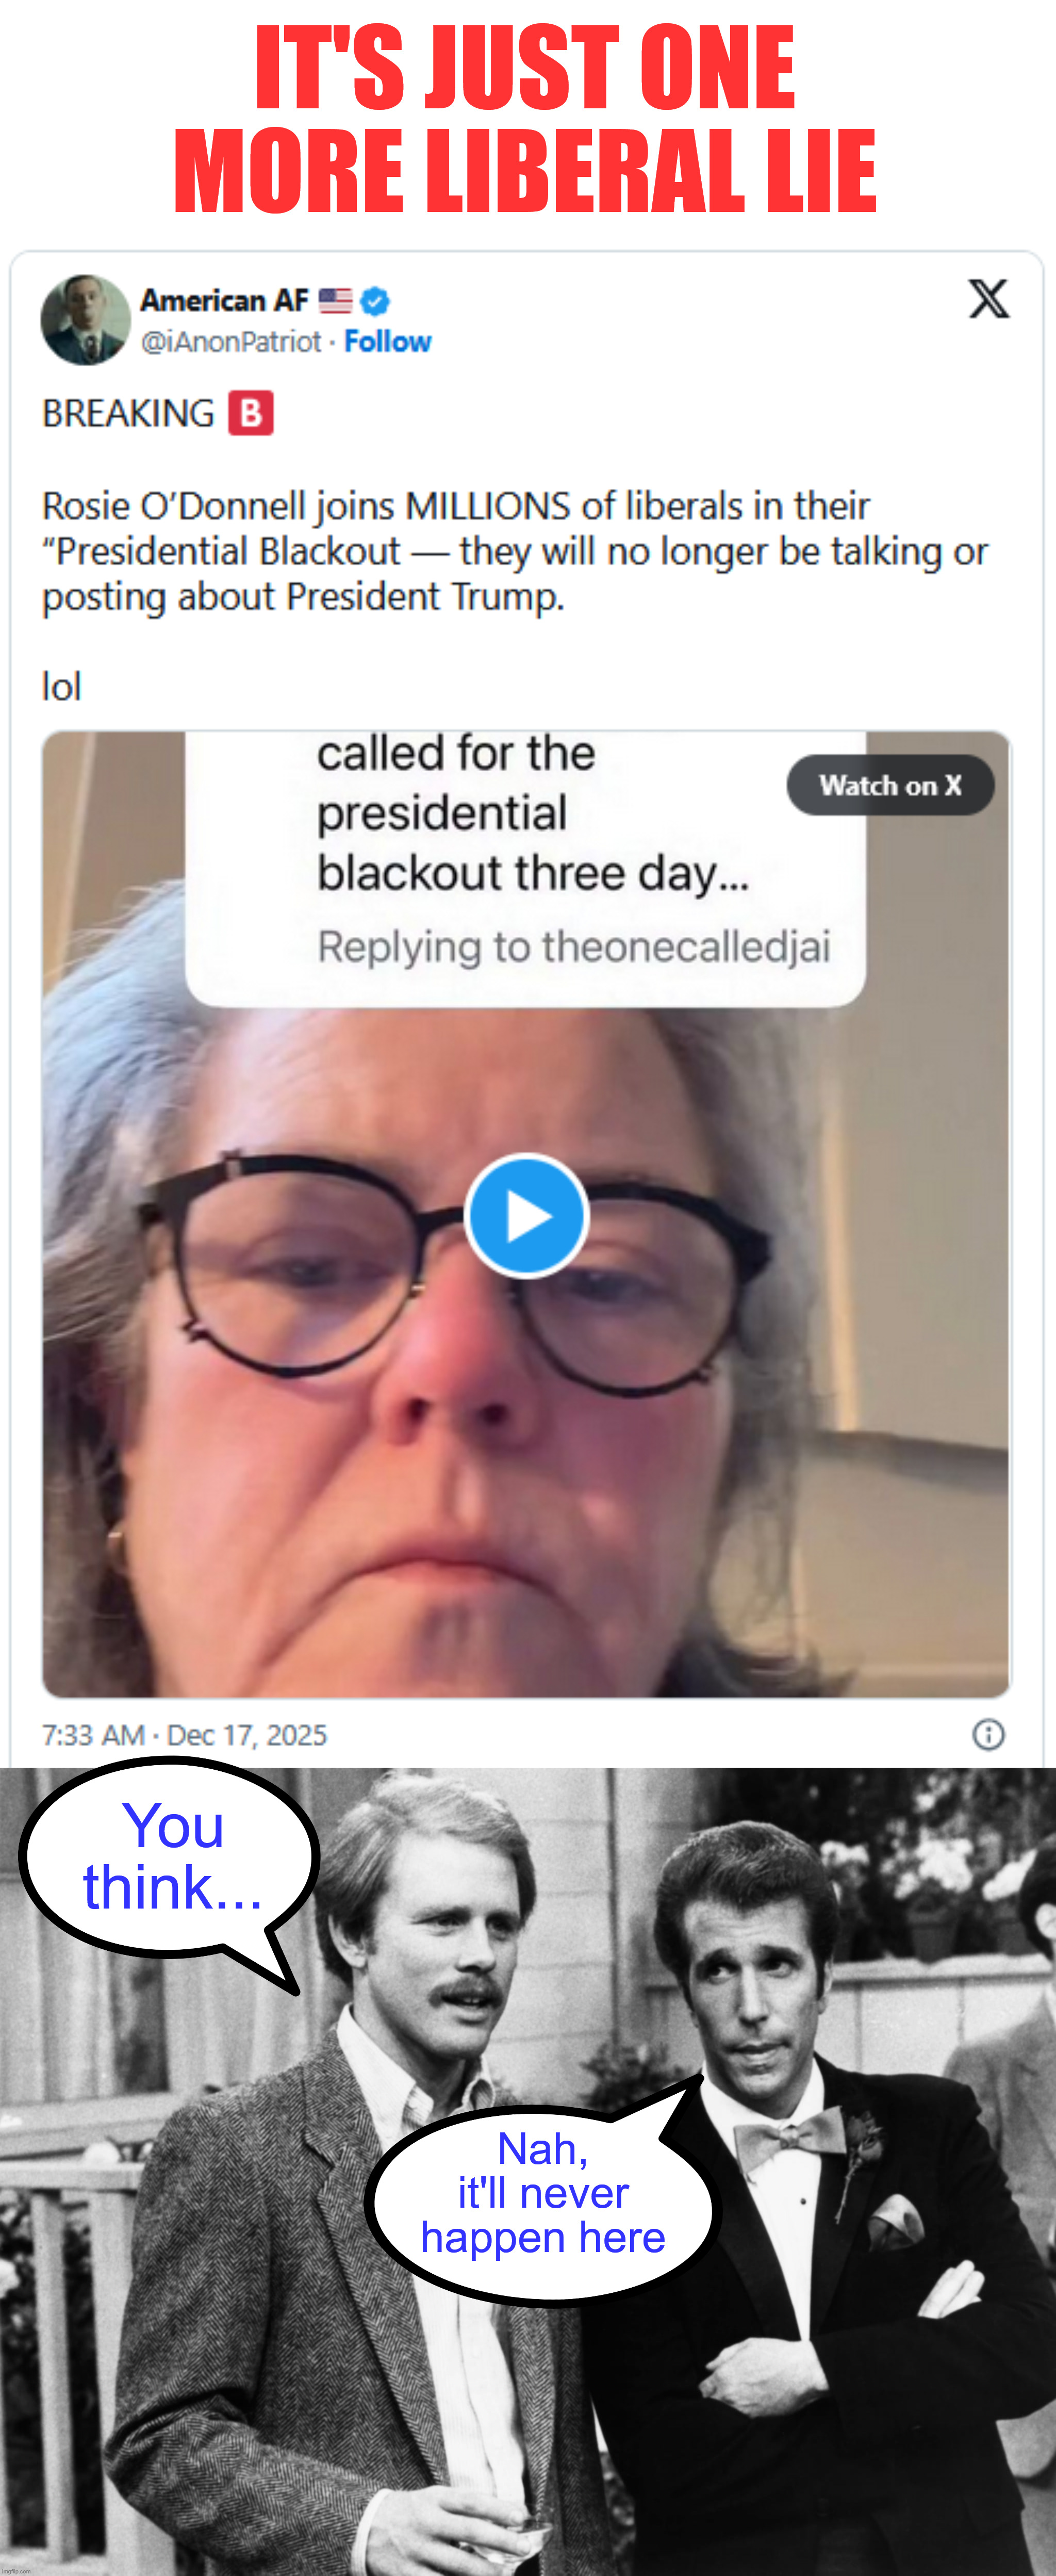Click the Follow link

click(x=387, y=342)
